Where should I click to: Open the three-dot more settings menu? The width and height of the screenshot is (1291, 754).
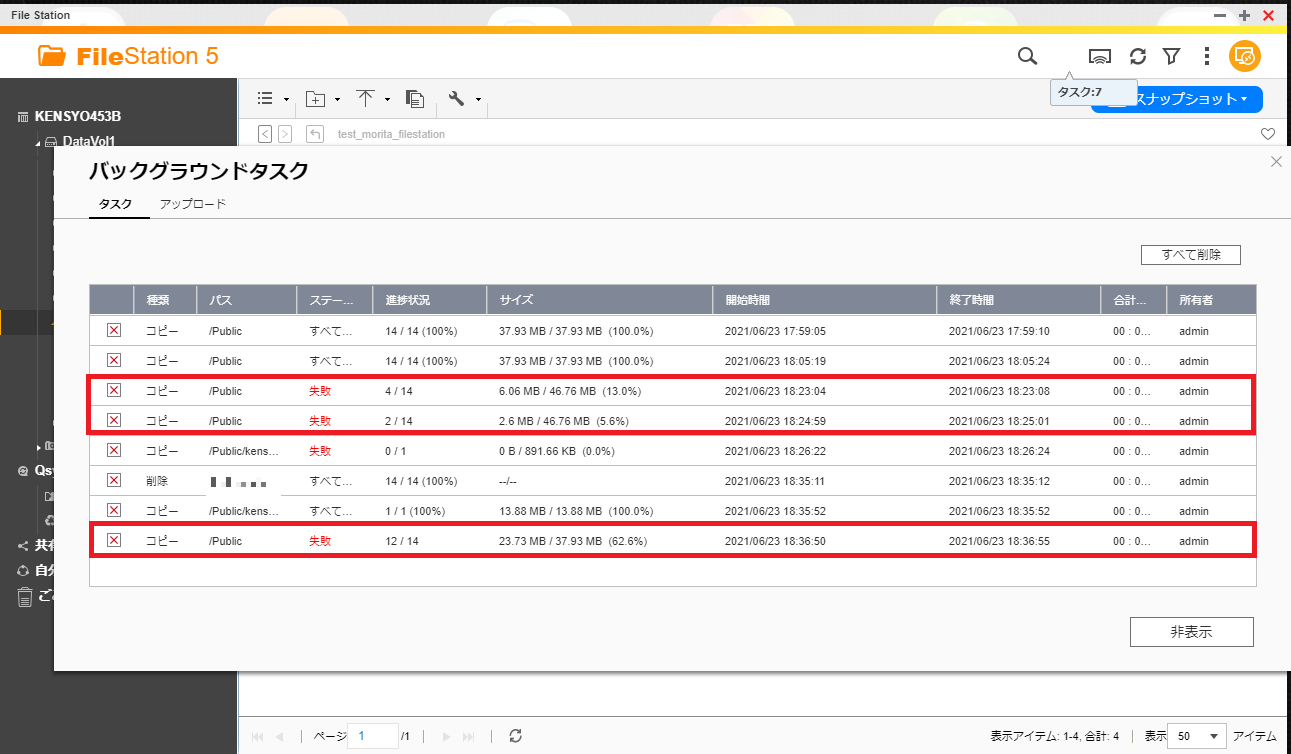pos(1207,56)
